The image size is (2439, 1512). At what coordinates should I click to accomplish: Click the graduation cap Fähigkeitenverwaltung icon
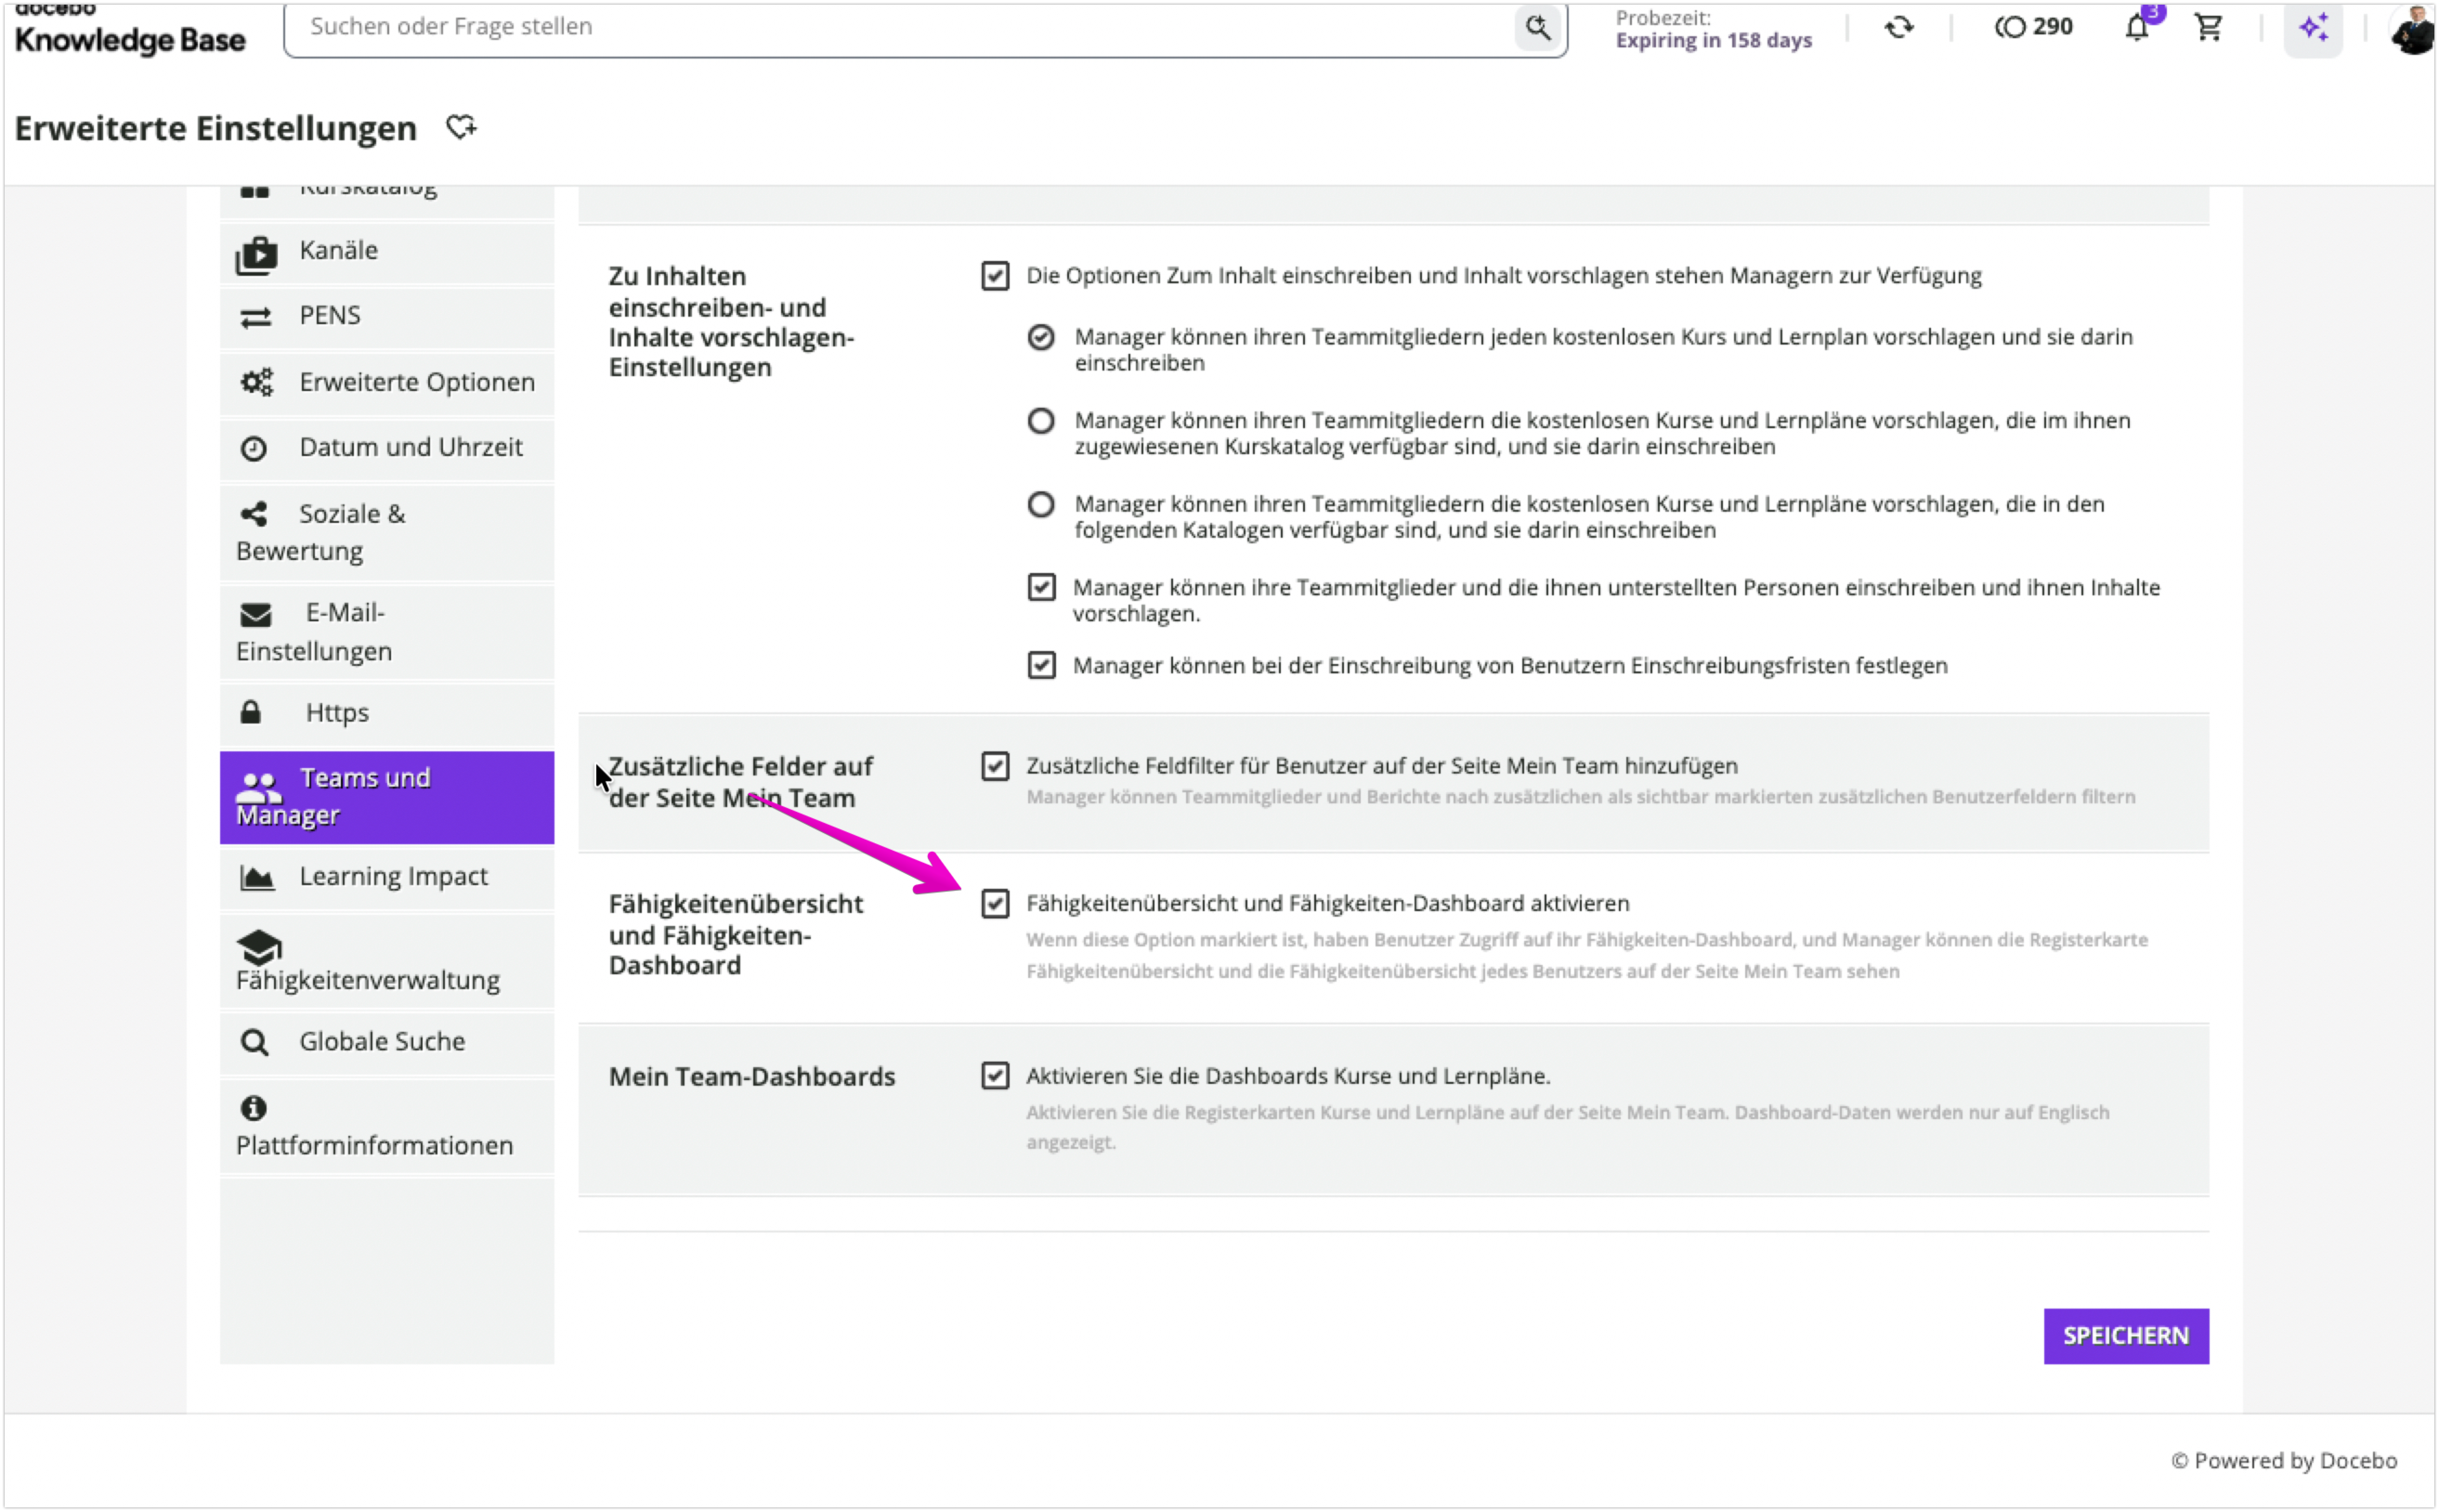(x=259, y=946)
